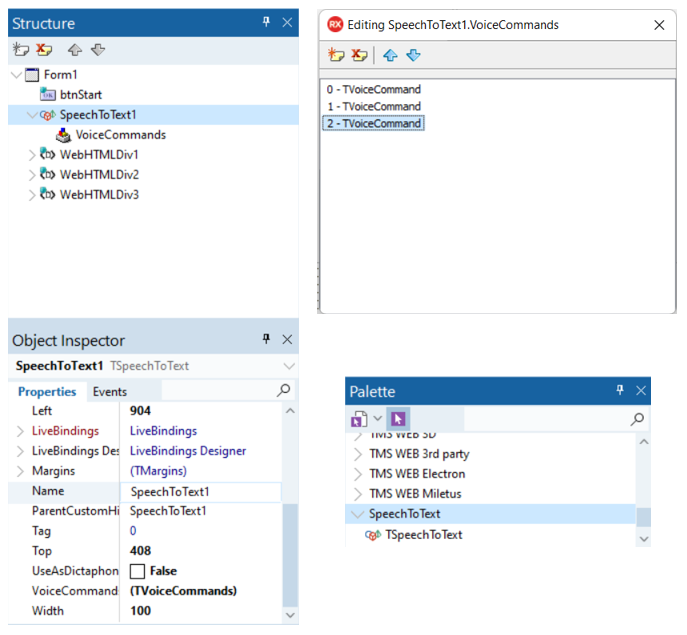Click the Object Inspector search magnifier icon
Image resolution: width=687 pixels, height=635 pixels.
point(283,390)
